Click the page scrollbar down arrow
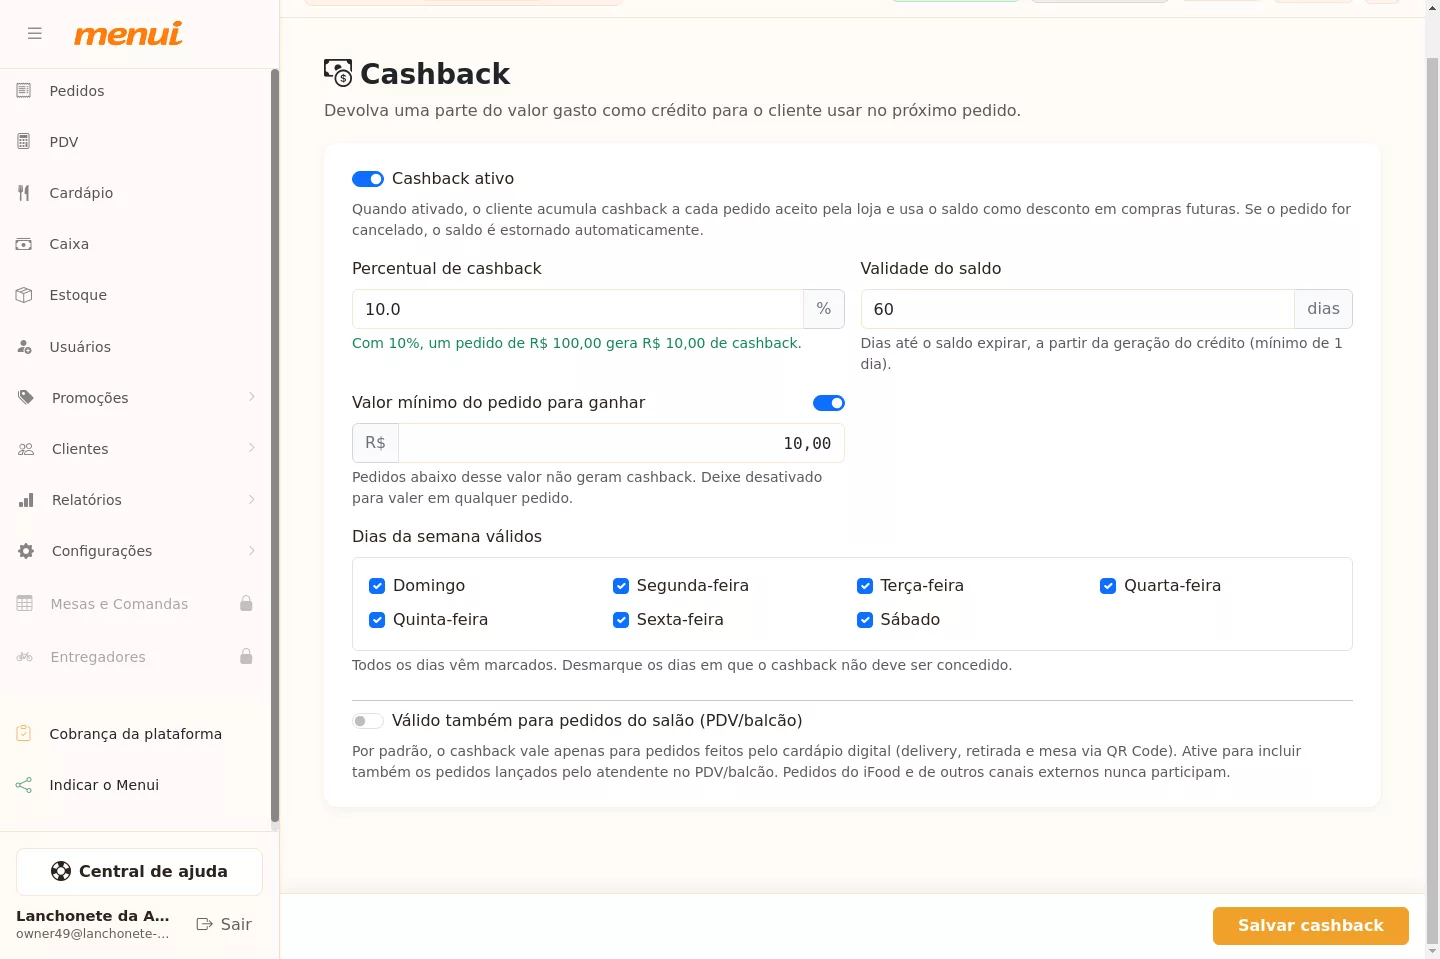The width and height of the screenshot is (1440, 959). (1432, 951)
